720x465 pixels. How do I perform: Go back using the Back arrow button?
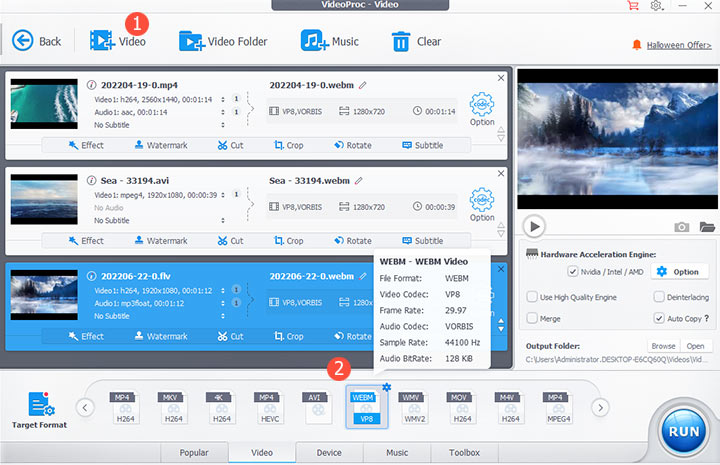click(36, 41)
